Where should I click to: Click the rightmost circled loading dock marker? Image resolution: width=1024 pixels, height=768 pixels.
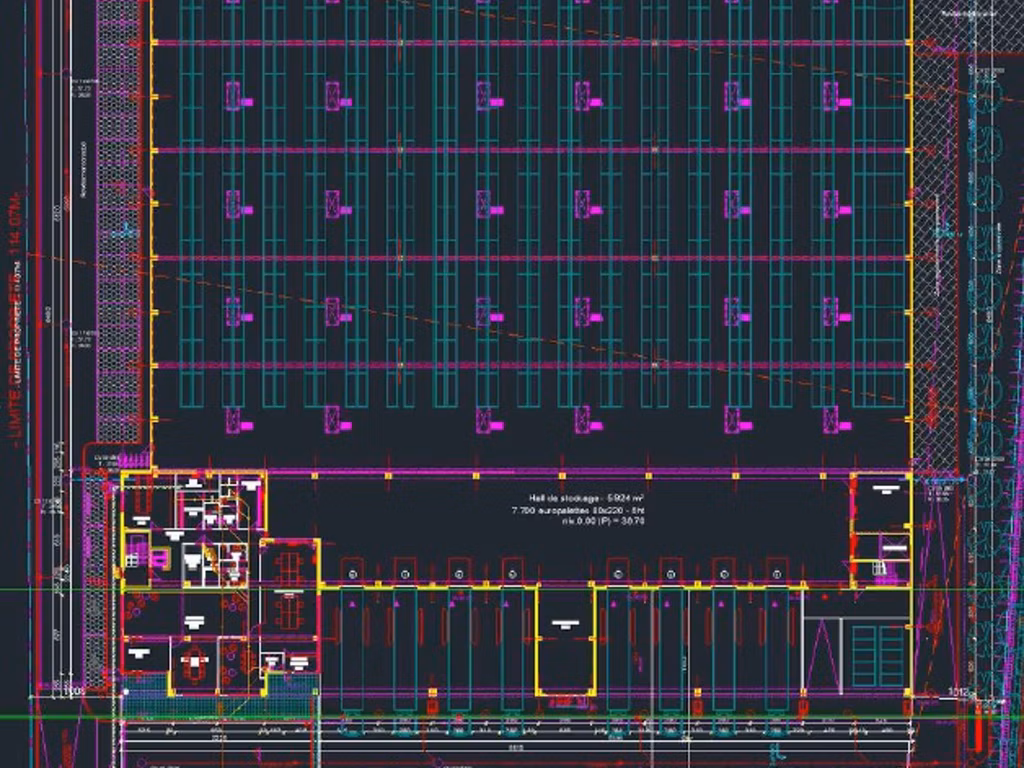(776, 574)
